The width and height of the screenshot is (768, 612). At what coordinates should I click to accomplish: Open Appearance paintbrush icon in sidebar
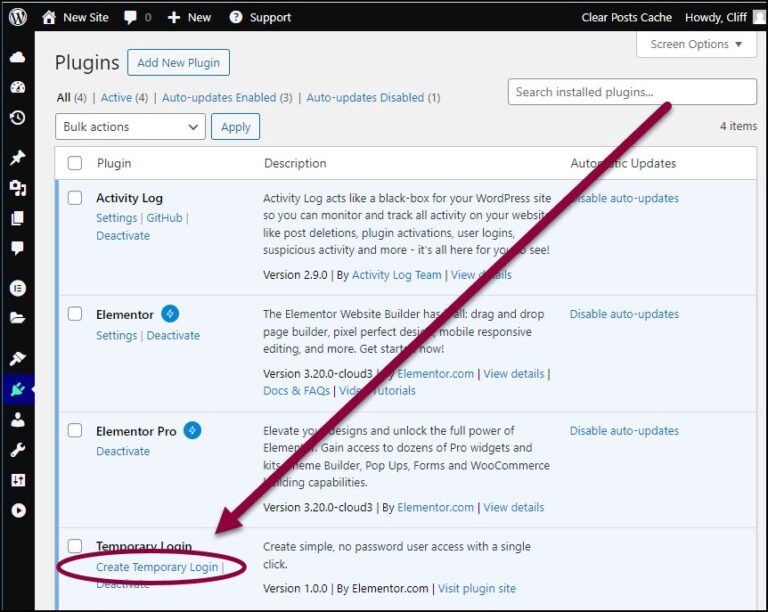pos(17,358)
